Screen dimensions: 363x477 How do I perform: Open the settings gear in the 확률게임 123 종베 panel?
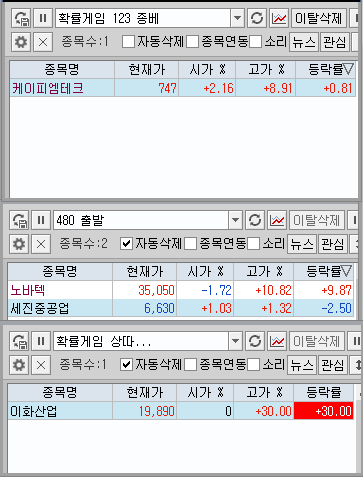pyautogui.click(x=21, y=42)
